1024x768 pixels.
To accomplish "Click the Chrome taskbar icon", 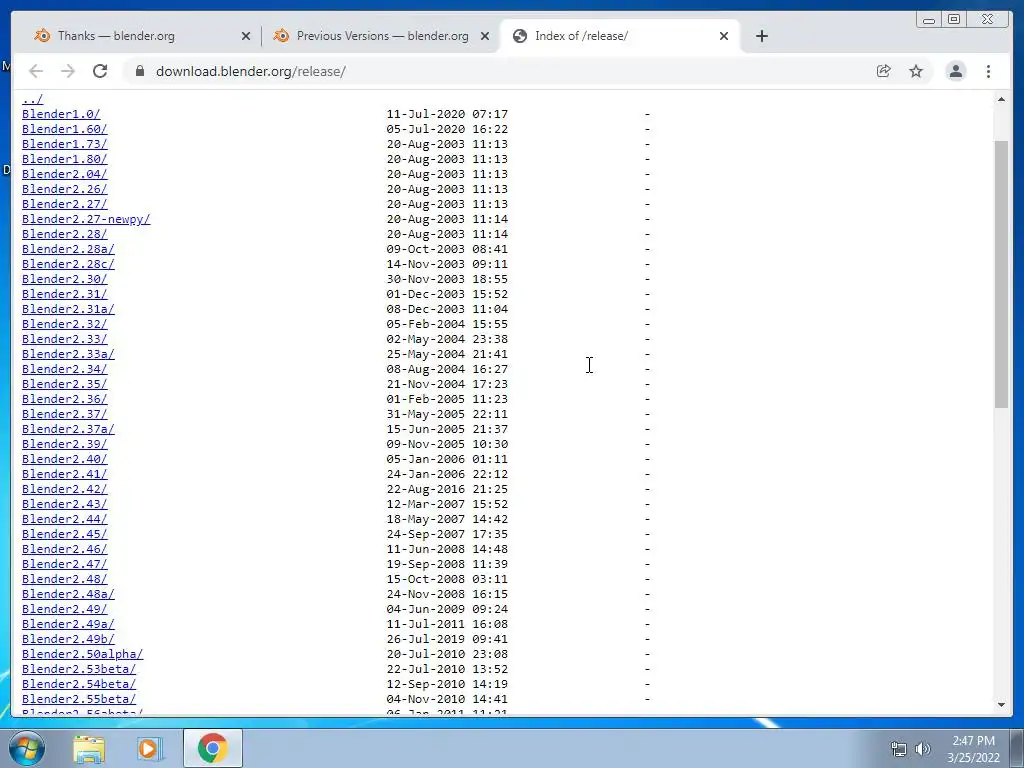I will tap(212, 748).
